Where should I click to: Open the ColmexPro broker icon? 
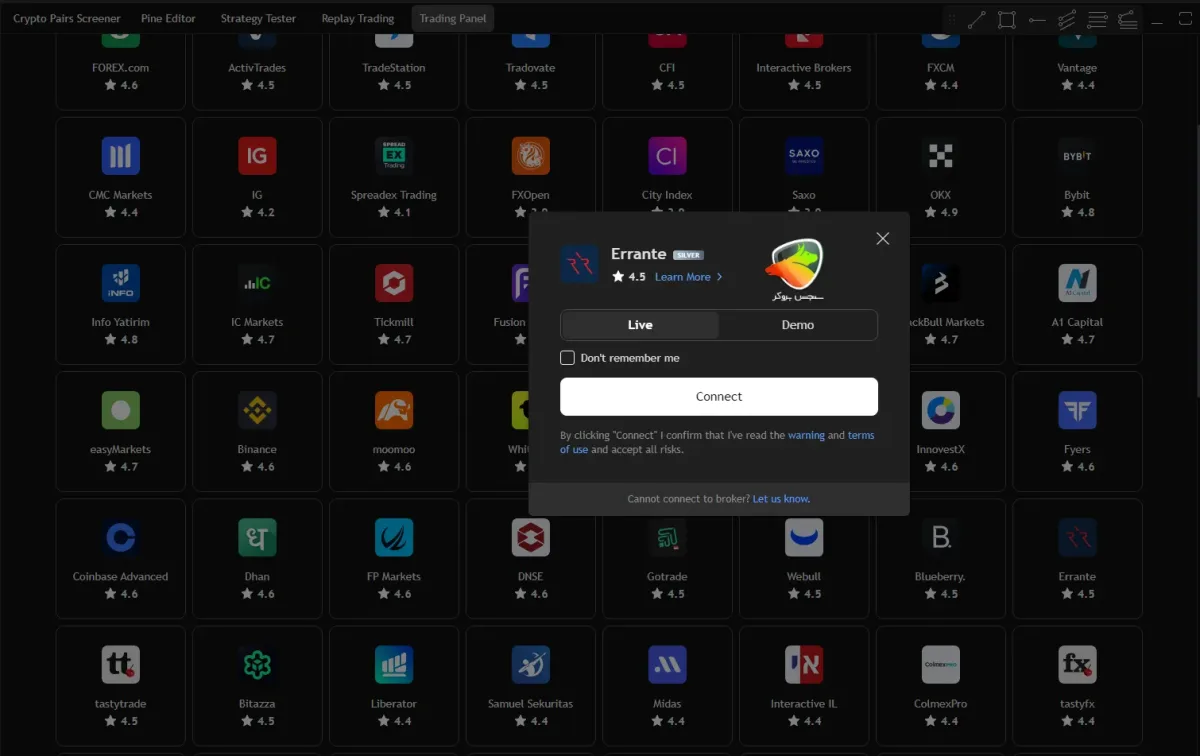point(940,664)
